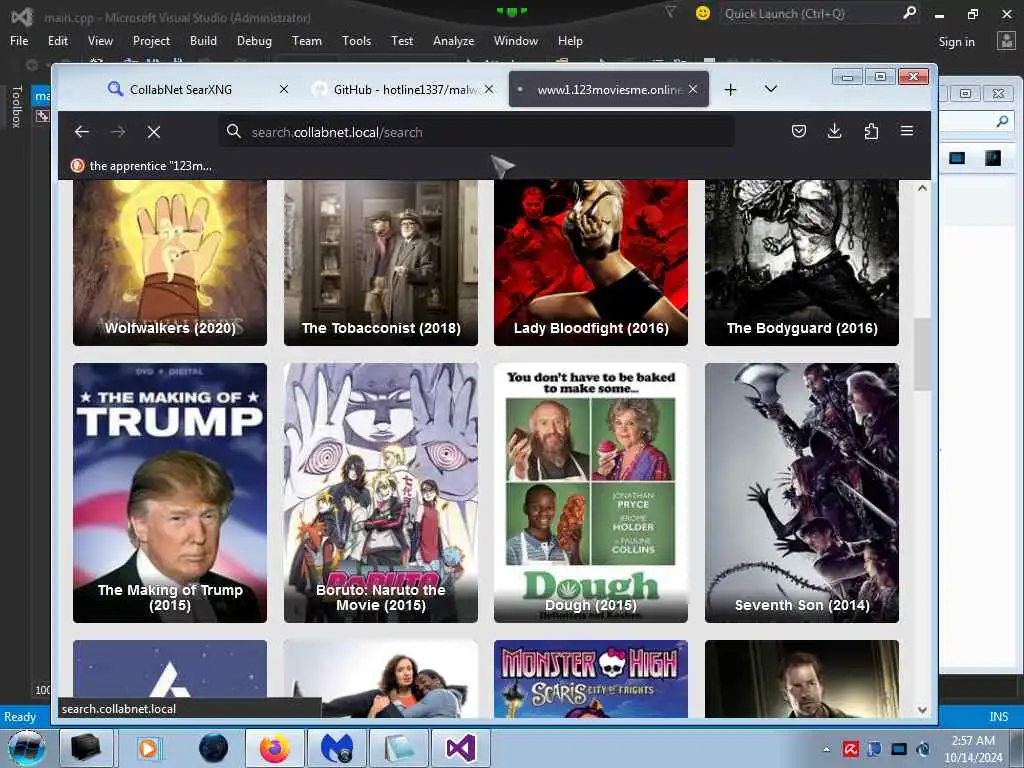Close the GitHub hotline1337 tab

[489, 89]
